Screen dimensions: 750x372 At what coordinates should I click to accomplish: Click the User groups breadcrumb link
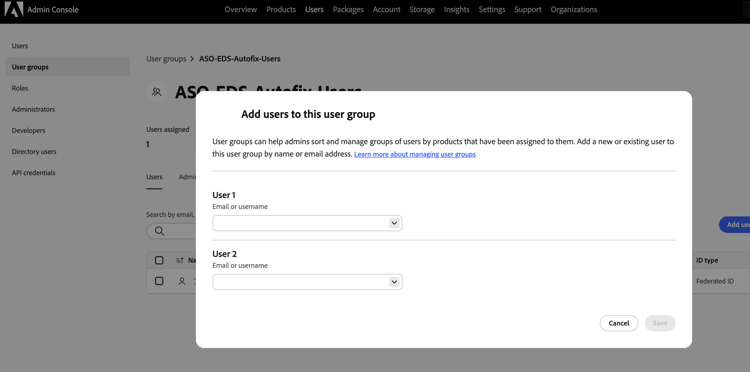click(166, 59)
